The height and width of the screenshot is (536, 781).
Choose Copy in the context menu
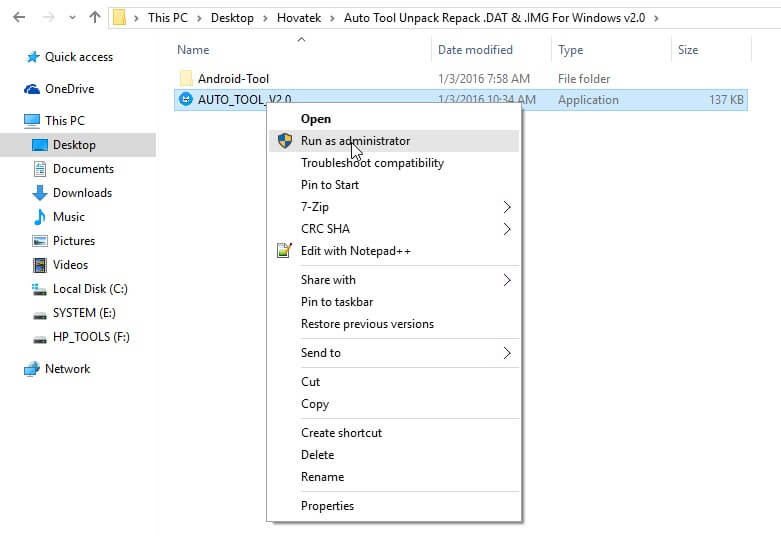(x=394, y=404)
